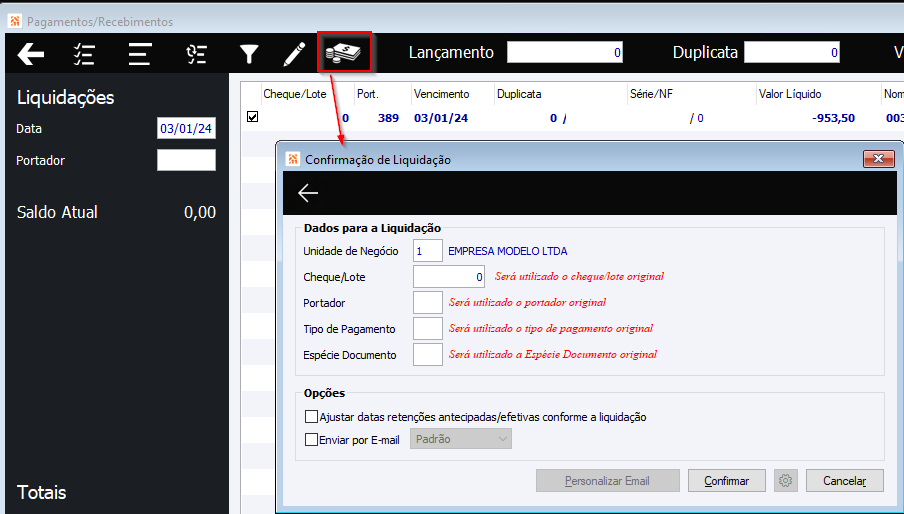Image resolution: width=904 pixels, height=514 pixels.
Task: Open the Padrão email dropdown
Action: (461, 439)
